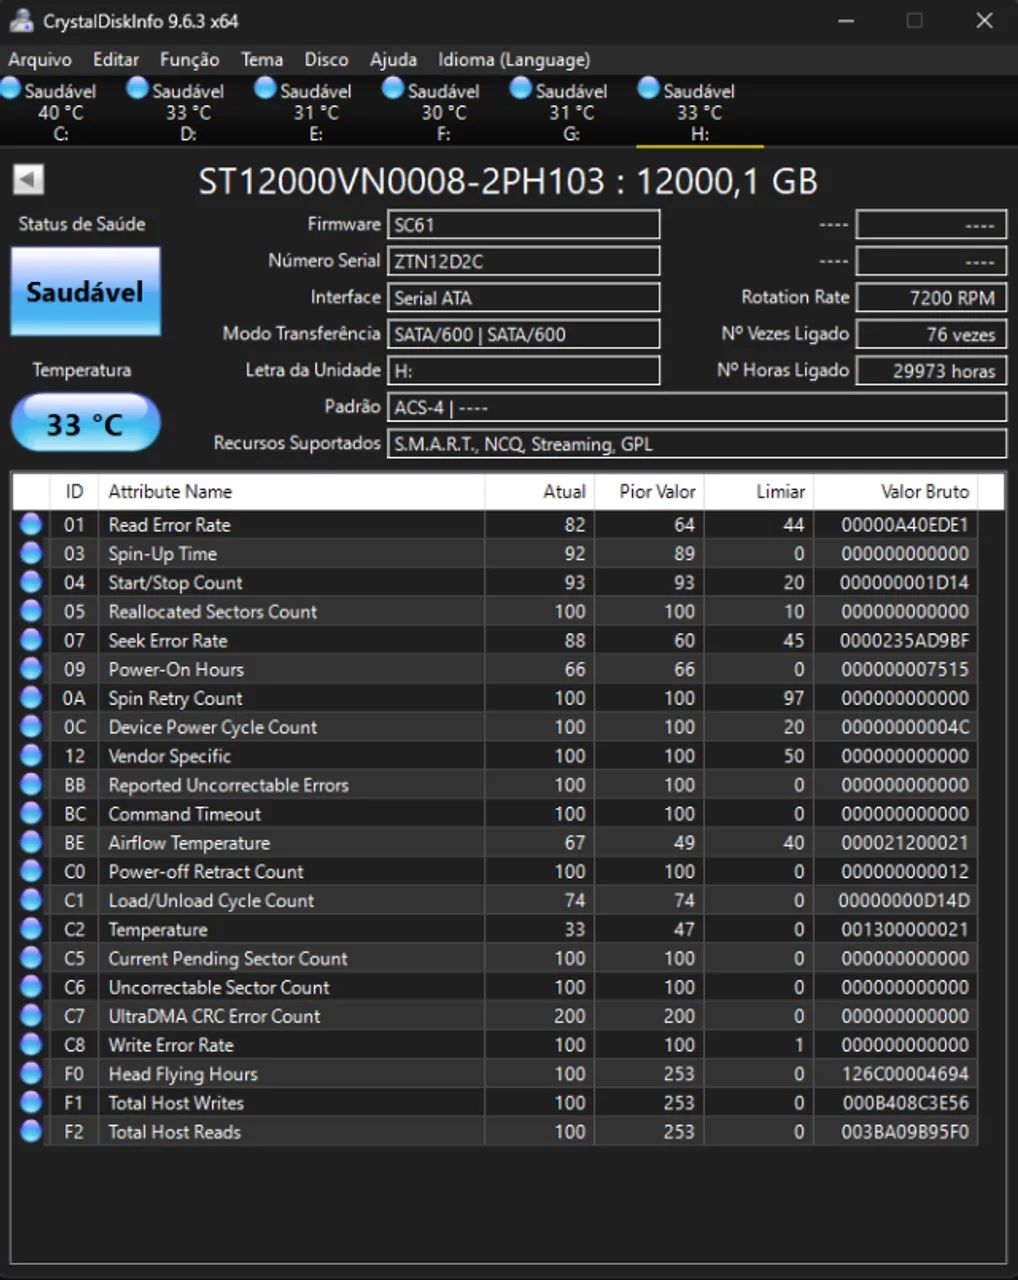Viewport: 1018px width, 1280px height.
Task: Click the Attribute Name column header
Action: (291, 491)
